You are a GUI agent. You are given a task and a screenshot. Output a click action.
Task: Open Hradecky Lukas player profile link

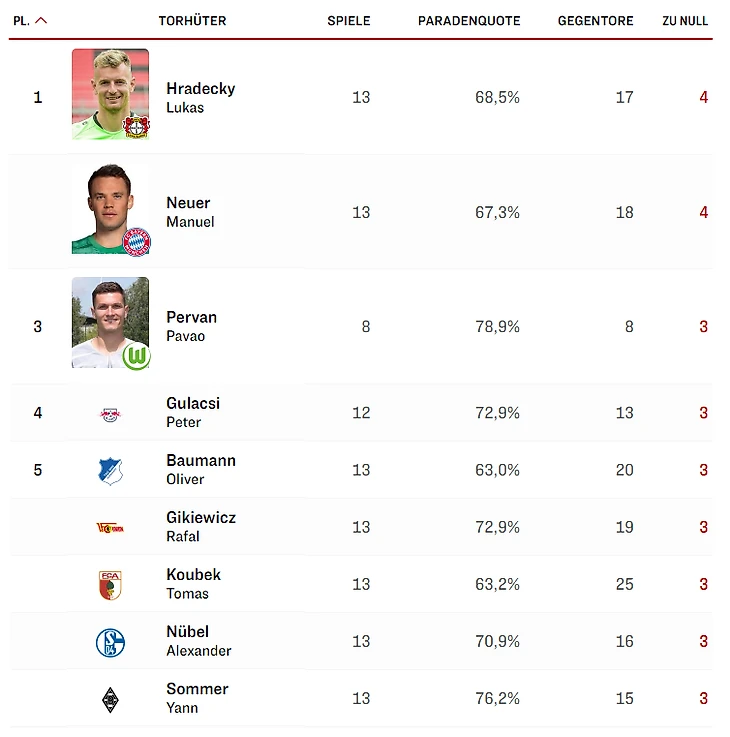[200, 97]
